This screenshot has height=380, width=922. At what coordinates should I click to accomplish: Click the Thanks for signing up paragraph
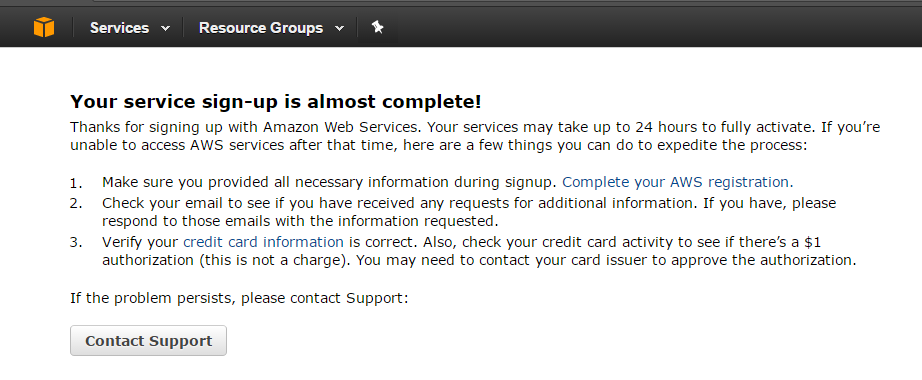[x=475, y=136]
